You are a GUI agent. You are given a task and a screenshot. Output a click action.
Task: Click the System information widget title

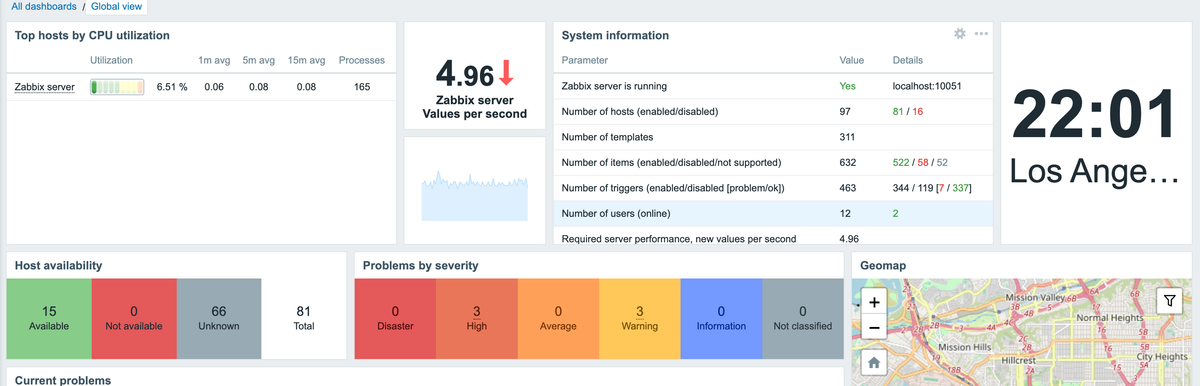click(615, 35)
